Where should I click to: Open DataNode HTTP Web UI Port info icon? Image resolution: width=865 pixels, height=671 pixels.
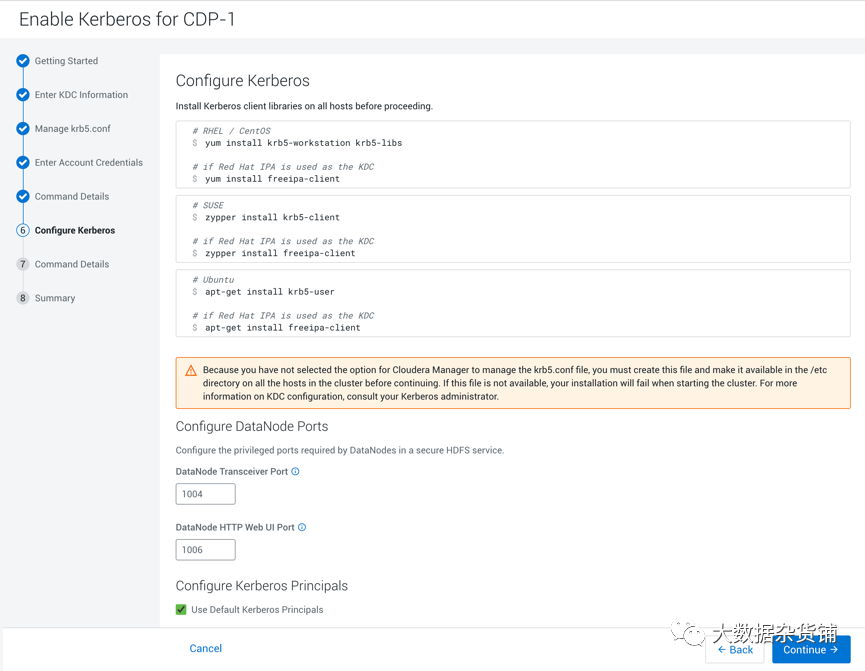pos(302,527)
